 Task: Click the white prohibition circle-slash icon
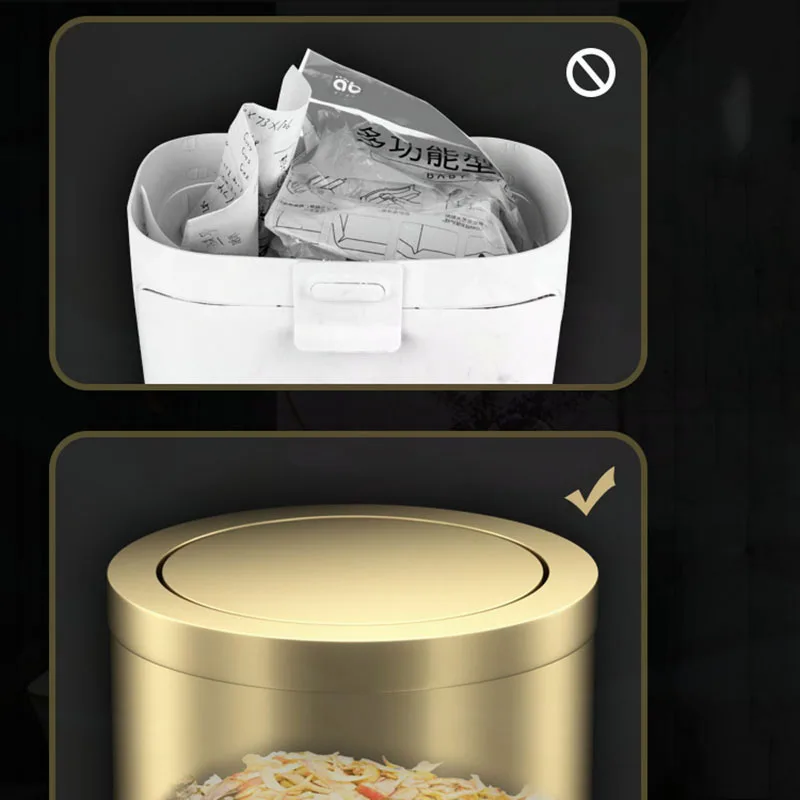click(x=590, y=72)
